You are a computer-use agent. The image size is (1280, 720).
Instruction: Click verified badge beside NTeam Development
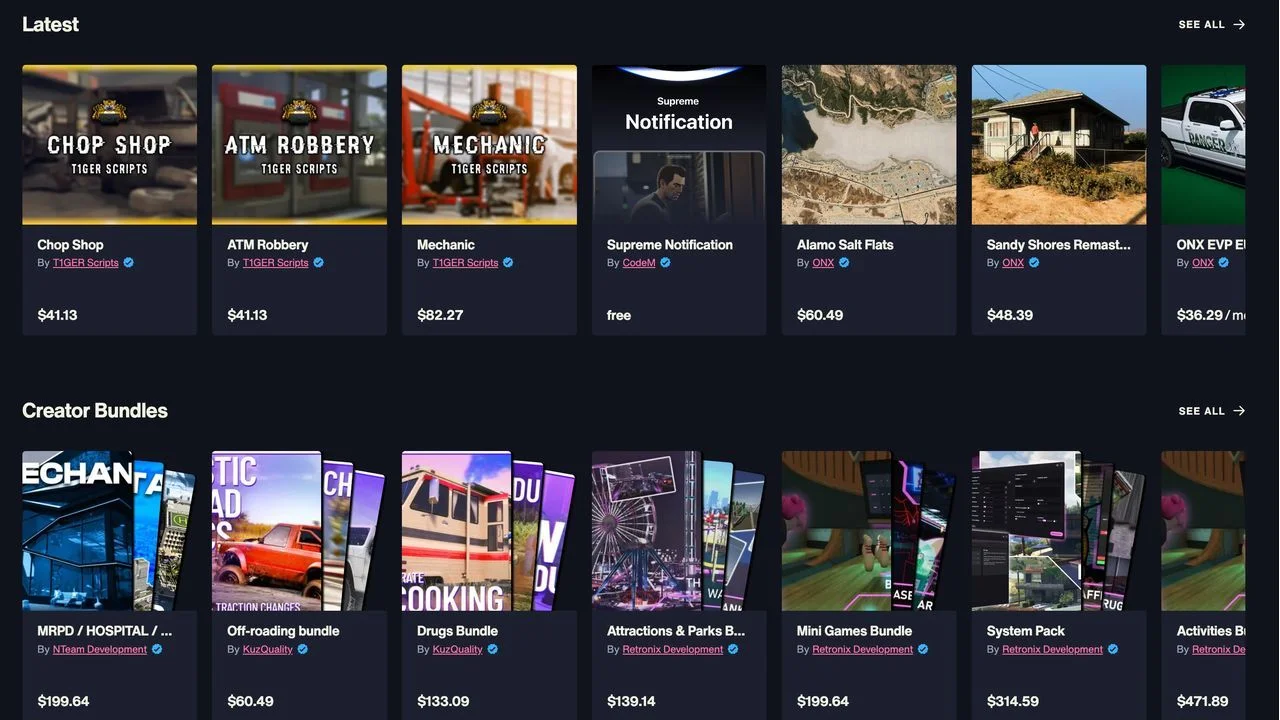[157, 649]
